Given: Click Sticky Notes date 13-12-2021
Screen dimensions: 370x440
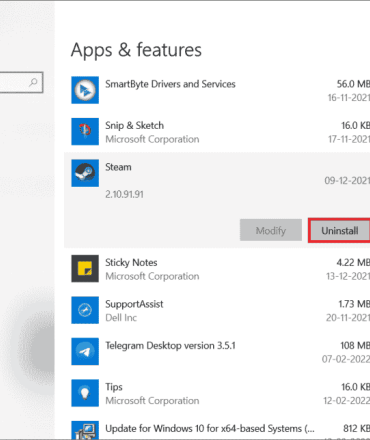Looking at the screenshot, I should click(348, 276).
